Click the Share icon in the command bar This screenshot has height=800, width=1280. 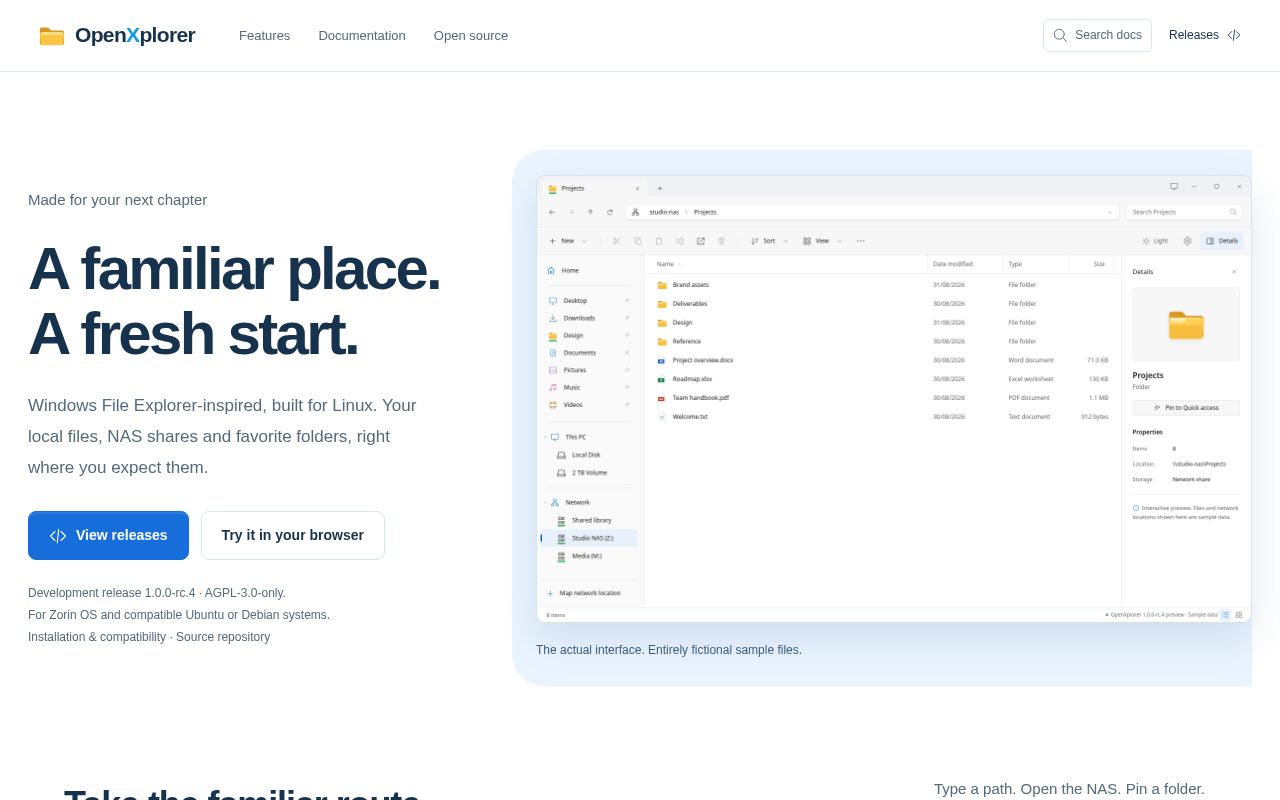click(x=701, y=241)
